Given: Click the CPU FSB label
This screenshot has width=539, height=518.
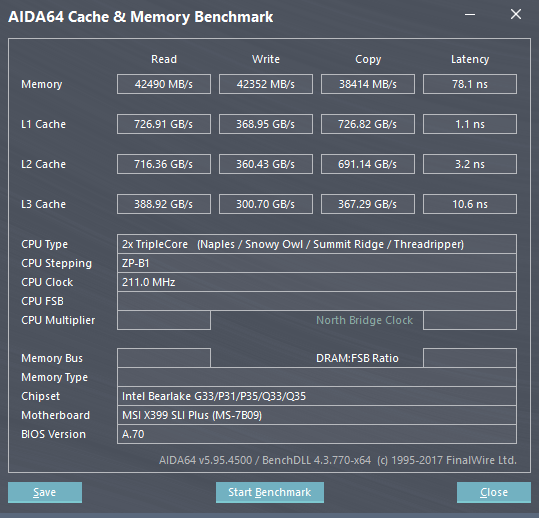Looking at the screenshot, I should click(42, 301).
